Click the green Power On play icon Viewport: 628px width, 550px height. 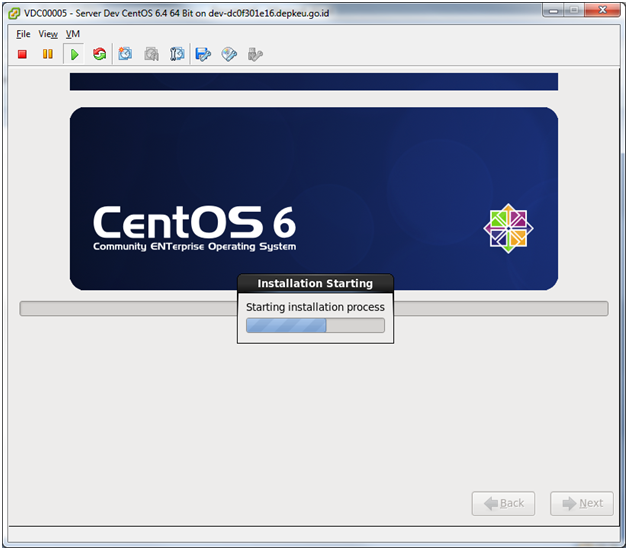74,54
